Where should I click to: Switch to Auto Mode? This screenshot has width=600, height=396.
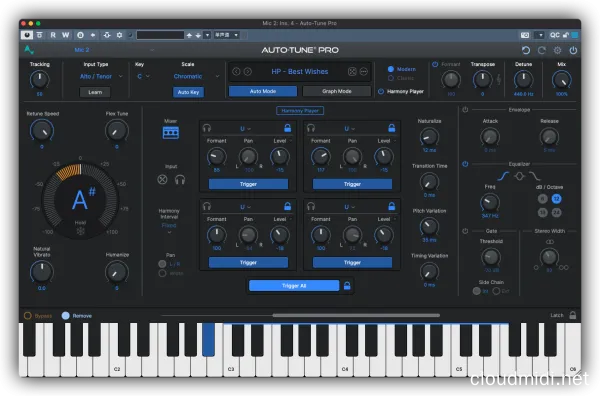[x=263, y=91]
